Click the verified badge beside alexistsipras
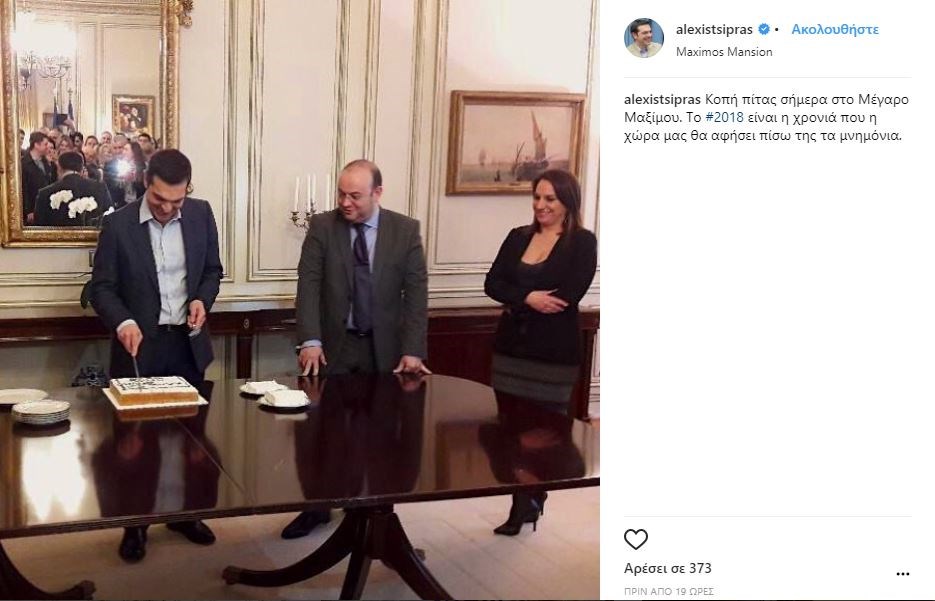935x601 pixels. pyautogui.click(x=764, y=29)
